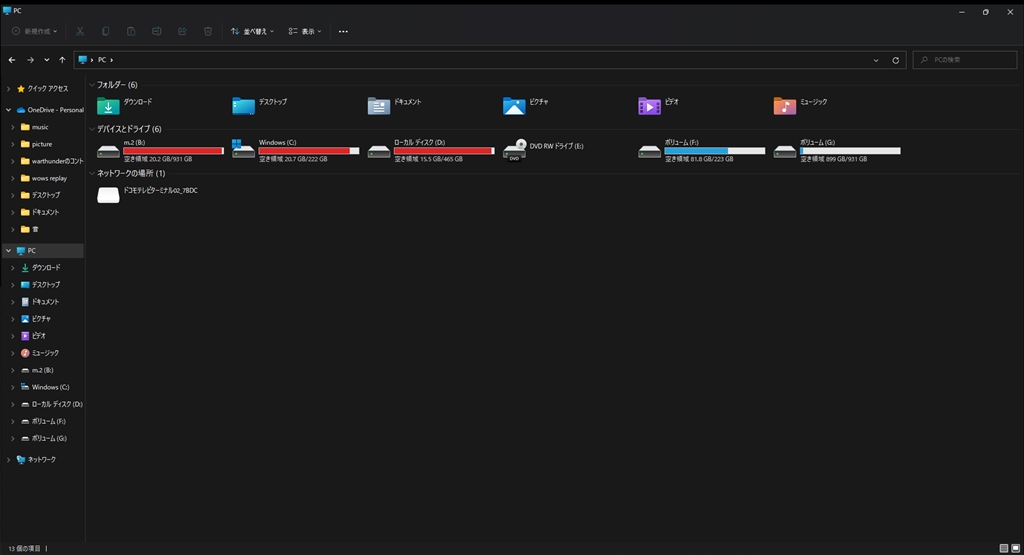Screen dimensions: 1024x555
Task: Open the 新規作成 dropdown
Action: click(x=35, y=31)
